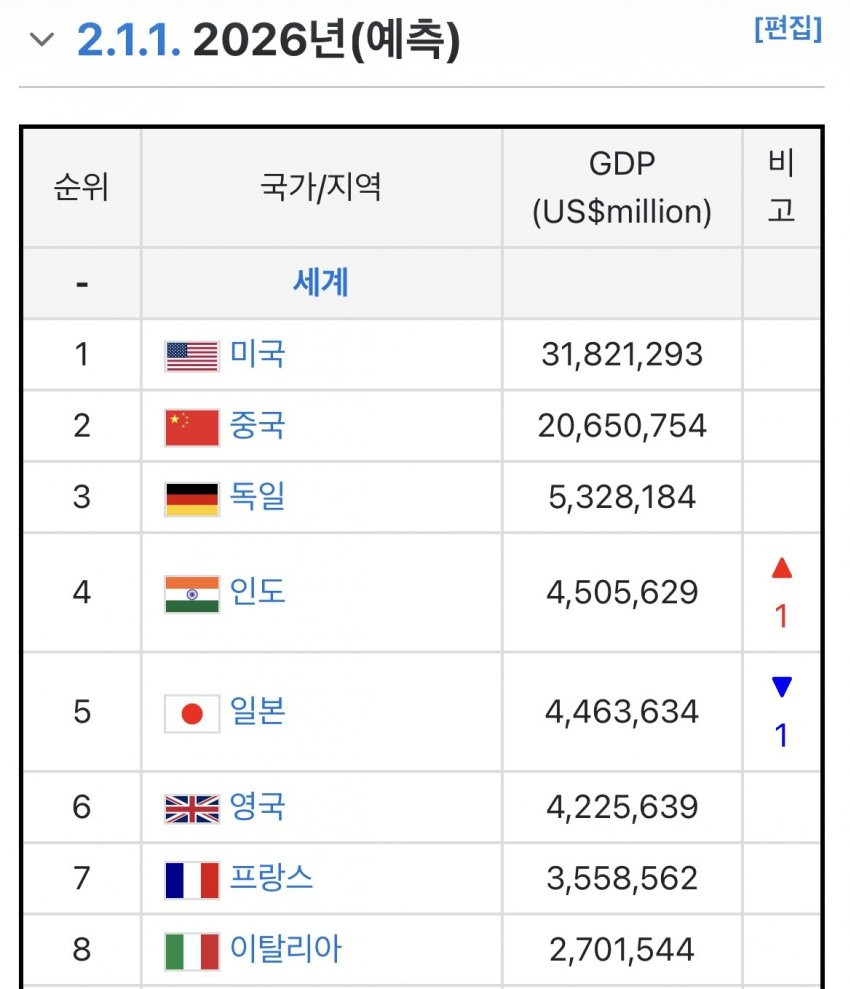Image resolution: width=850 pixels, height=989 pixels.
Task: Open the 프랑스 country link
Action: (x=271, y=877)
